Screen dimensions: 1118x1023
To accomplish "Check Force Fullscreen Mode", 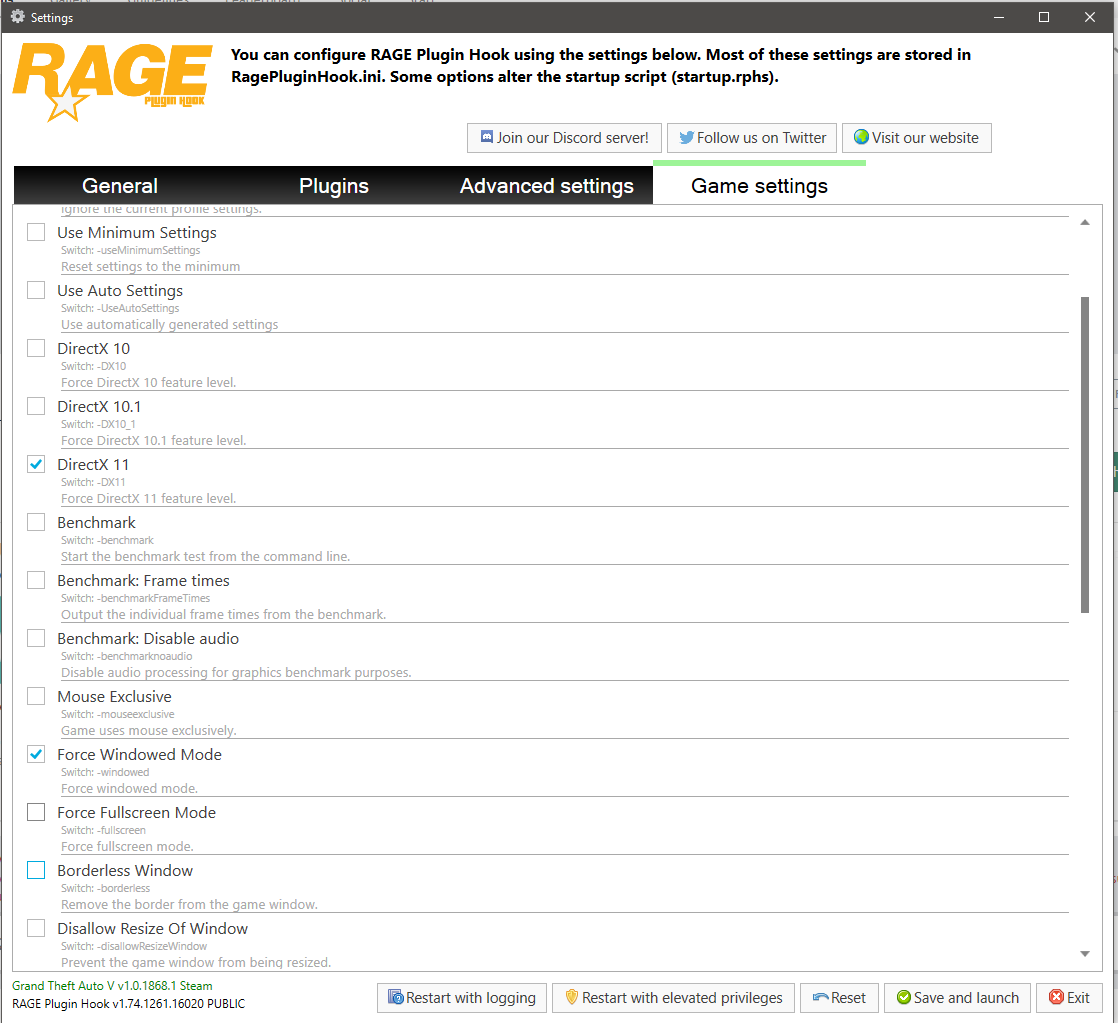I will (36, 812).
